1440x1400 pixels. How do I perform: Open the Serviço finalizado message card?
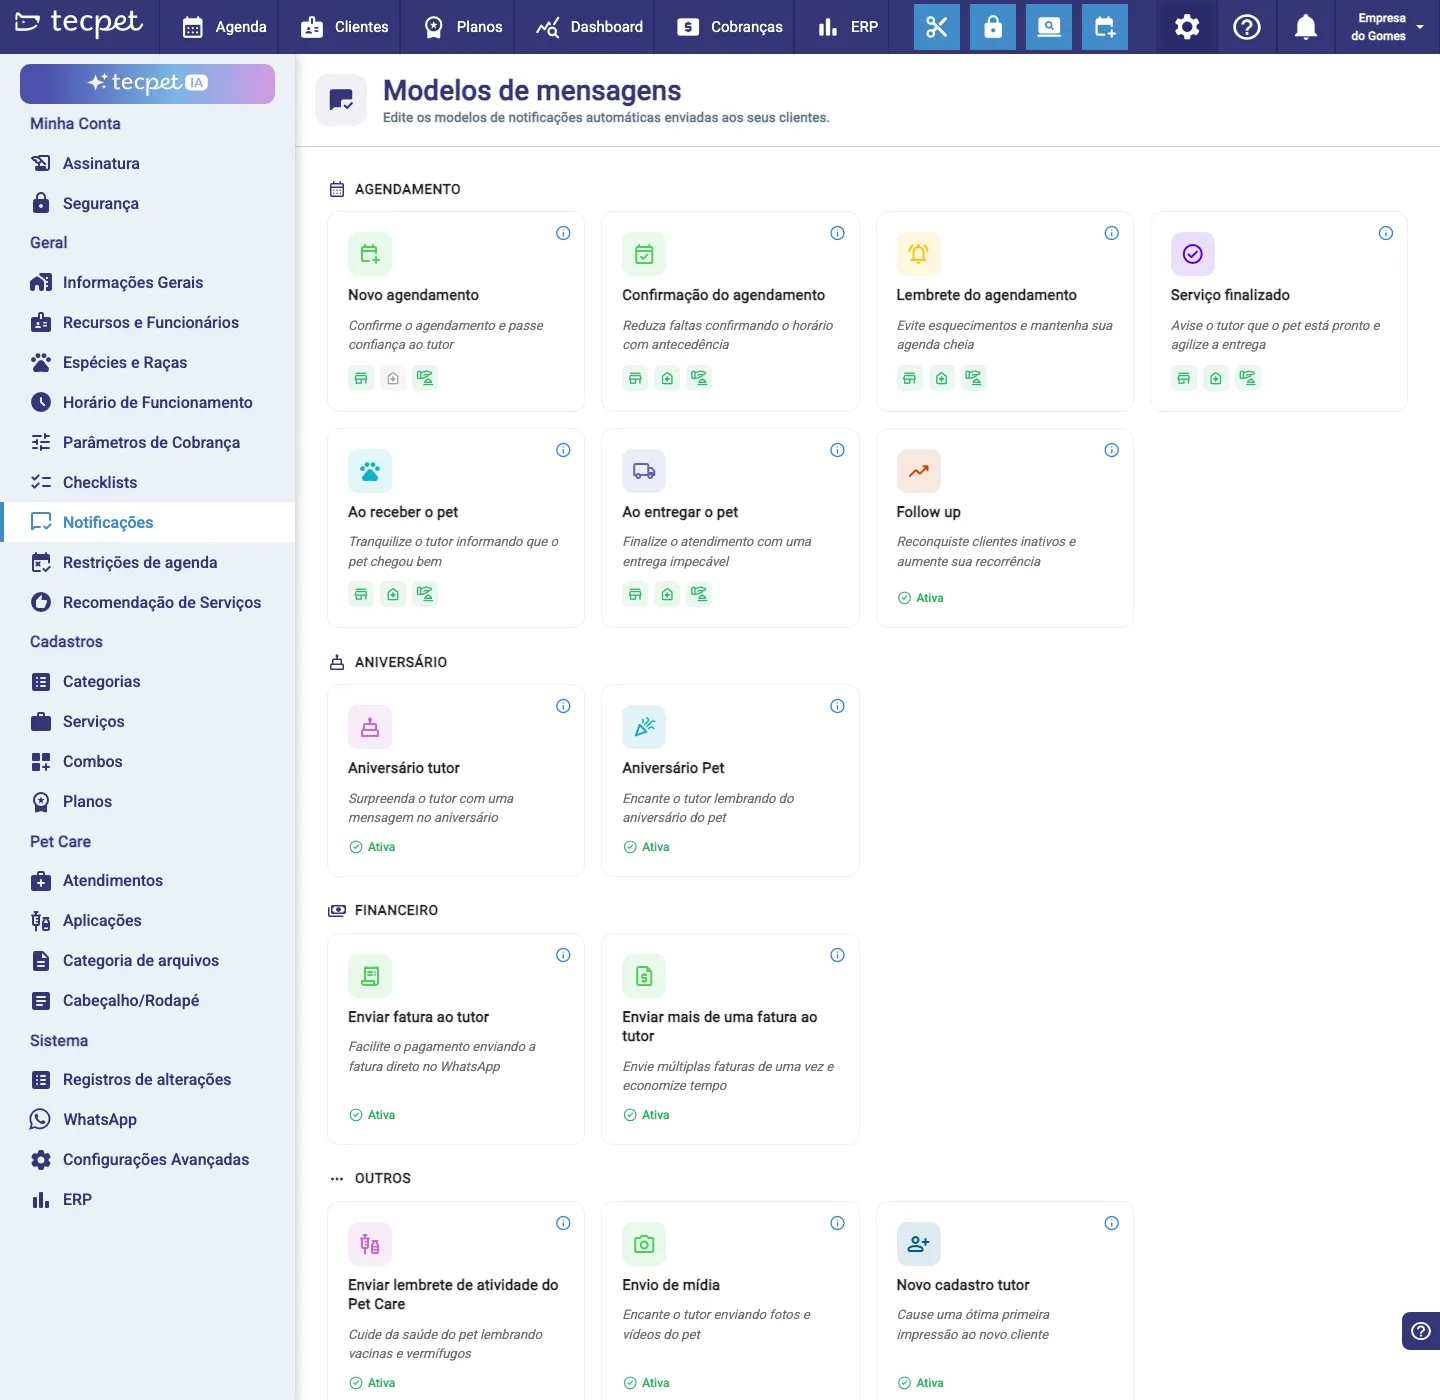[x=1279, y=311]
